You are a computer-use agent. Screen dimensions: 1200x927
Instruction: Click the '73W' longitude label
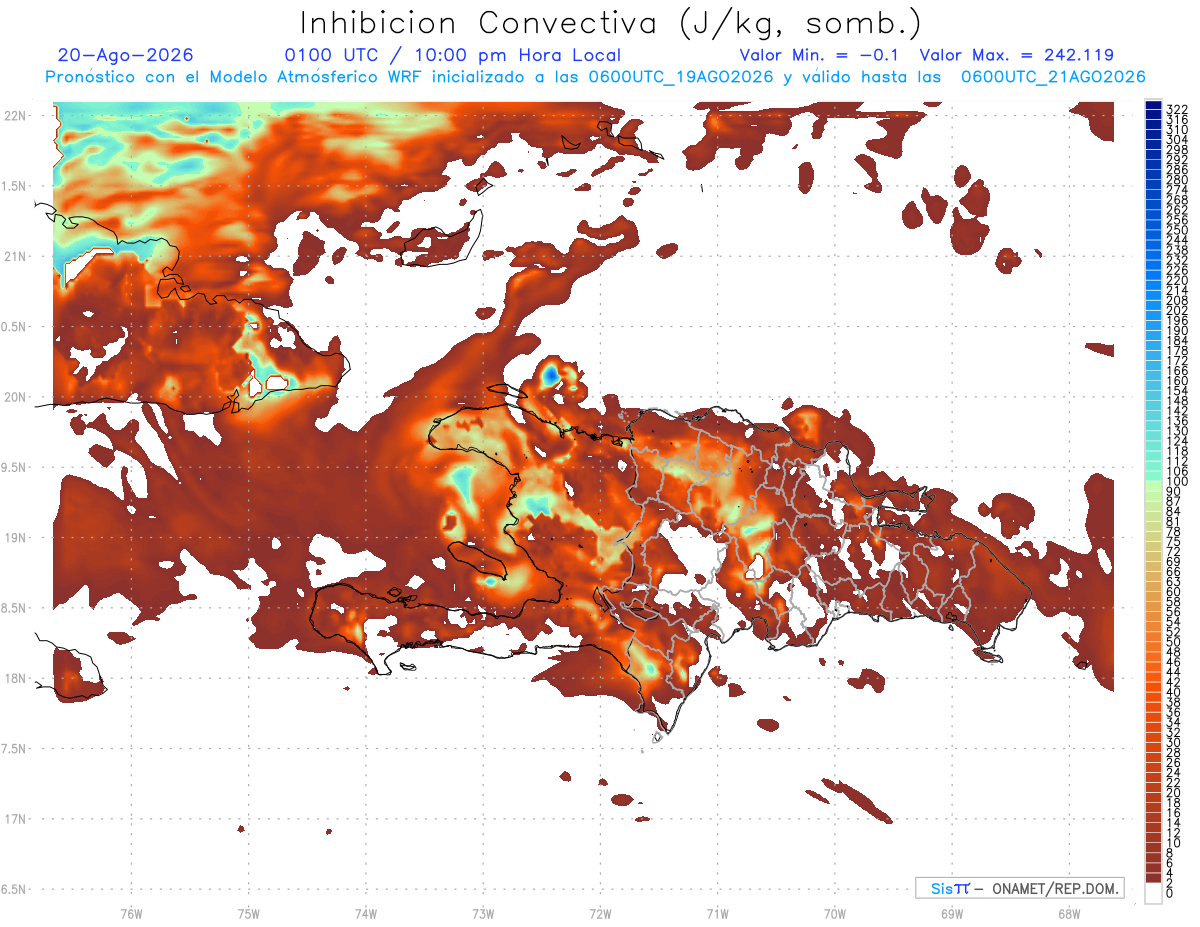(483, 912)
